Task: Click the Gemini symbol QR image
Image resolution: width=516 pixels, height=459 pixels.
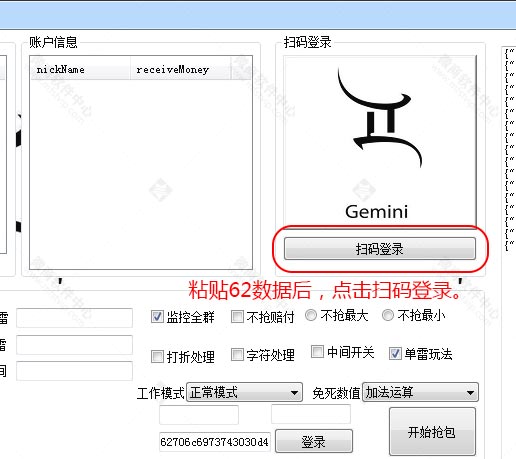Action: click(x=380, y=141)
